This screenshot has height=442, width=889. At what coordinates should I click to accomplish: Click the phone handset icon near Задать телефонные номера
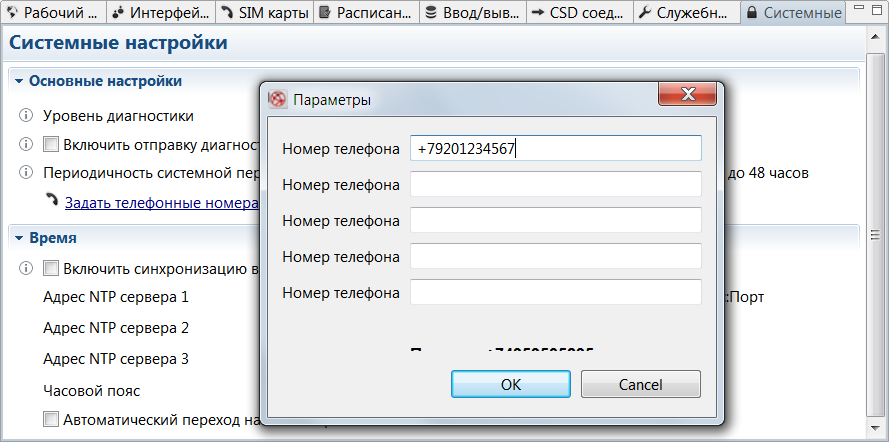point(52,201)
